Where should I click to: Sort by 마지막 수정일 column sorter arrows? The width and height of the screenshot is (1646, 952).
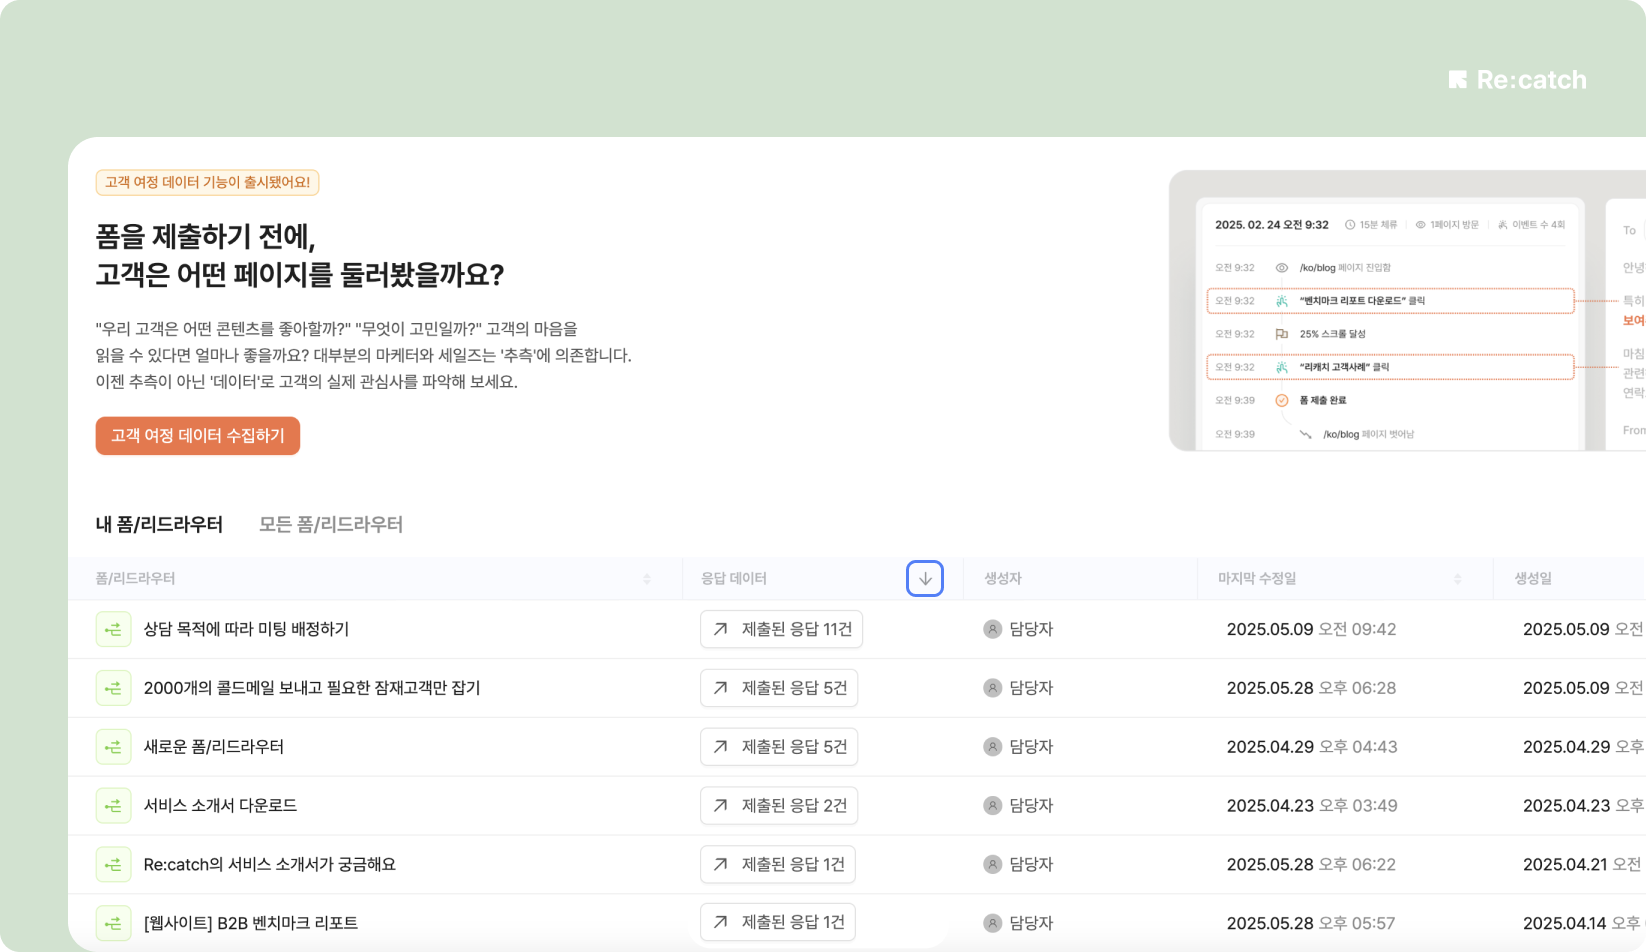click(1457, 579)
